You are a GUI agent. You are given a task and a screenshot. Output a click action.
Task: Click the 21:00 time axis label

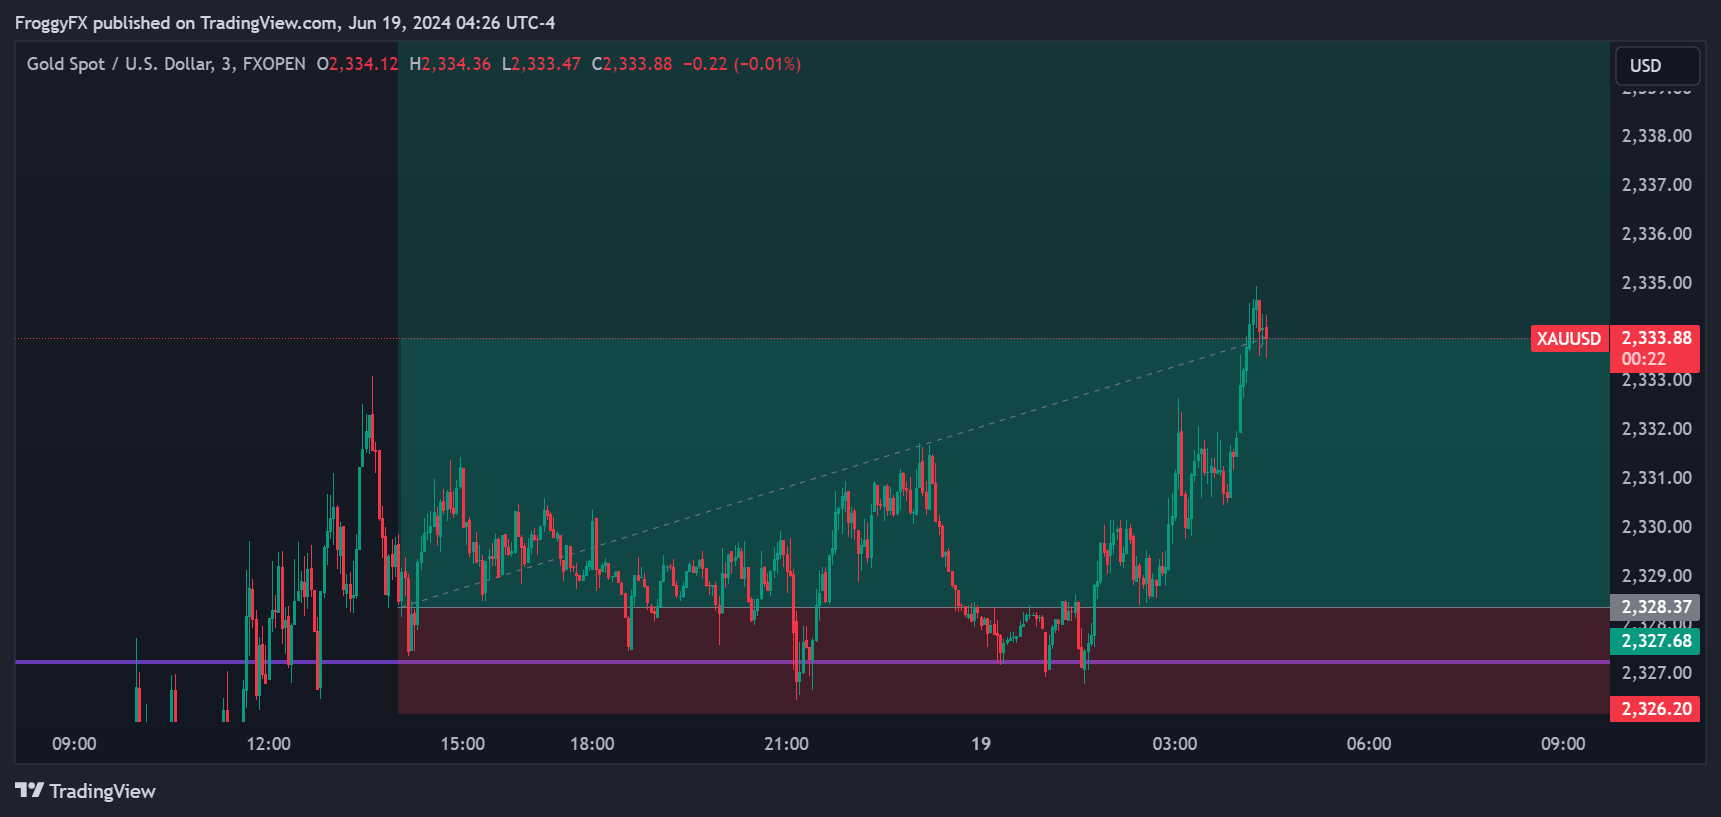pyautogui.click(x=786, y=744)
